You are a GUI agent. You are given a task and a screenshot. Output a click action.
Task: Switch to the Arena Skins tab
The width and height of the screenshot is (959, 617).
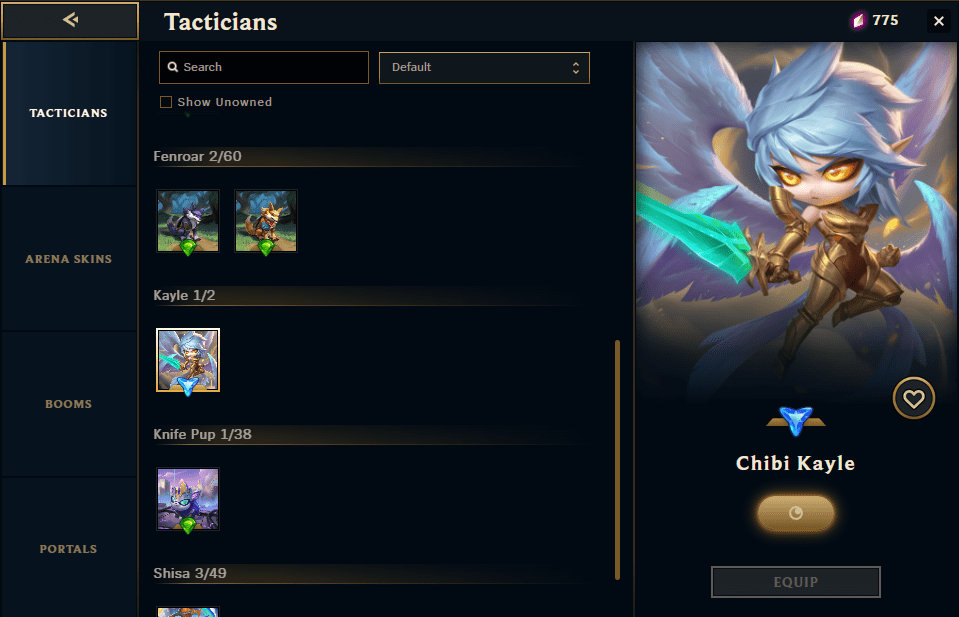68,259
